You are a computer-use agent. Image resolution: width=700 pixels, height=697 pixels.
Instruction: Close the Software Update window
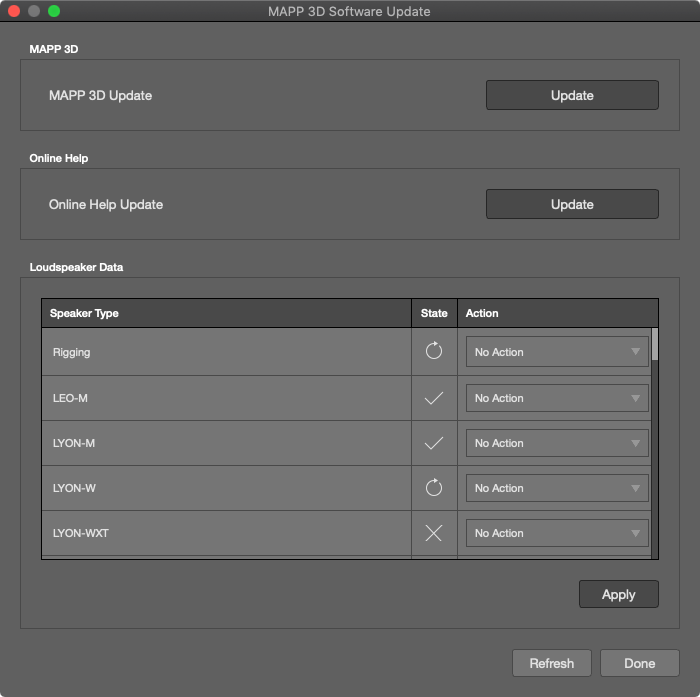(x=14, y=11)
